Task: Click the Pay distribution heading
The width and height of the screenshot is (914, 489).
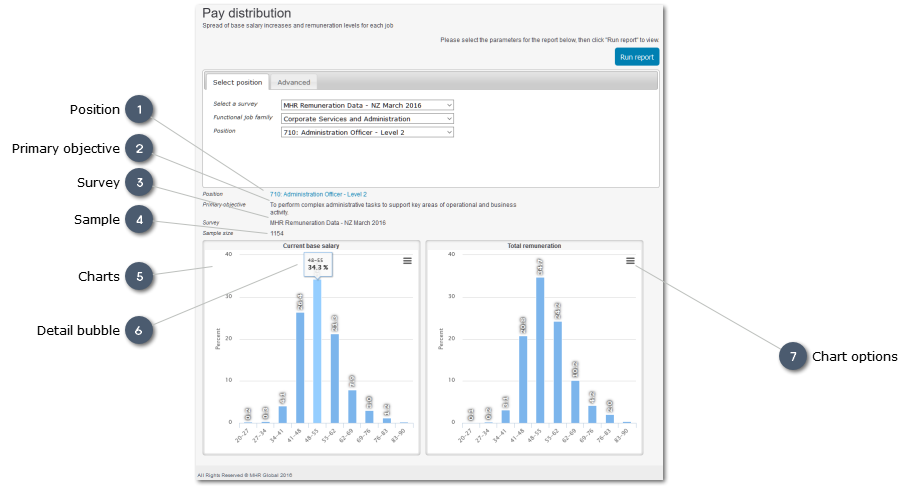Action: pyautogui.click(x=247, y=13)
